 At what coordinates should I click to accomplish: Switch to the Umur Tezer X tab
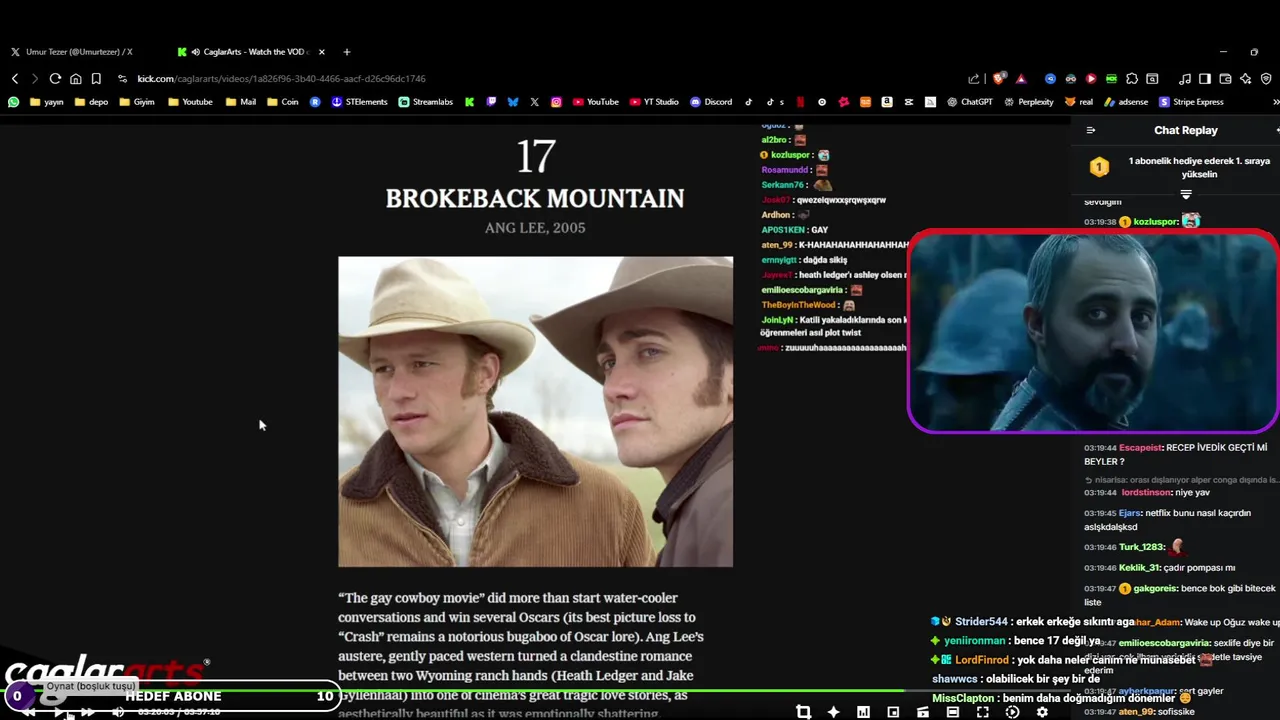pyautogui.click(x=78, y=52)
